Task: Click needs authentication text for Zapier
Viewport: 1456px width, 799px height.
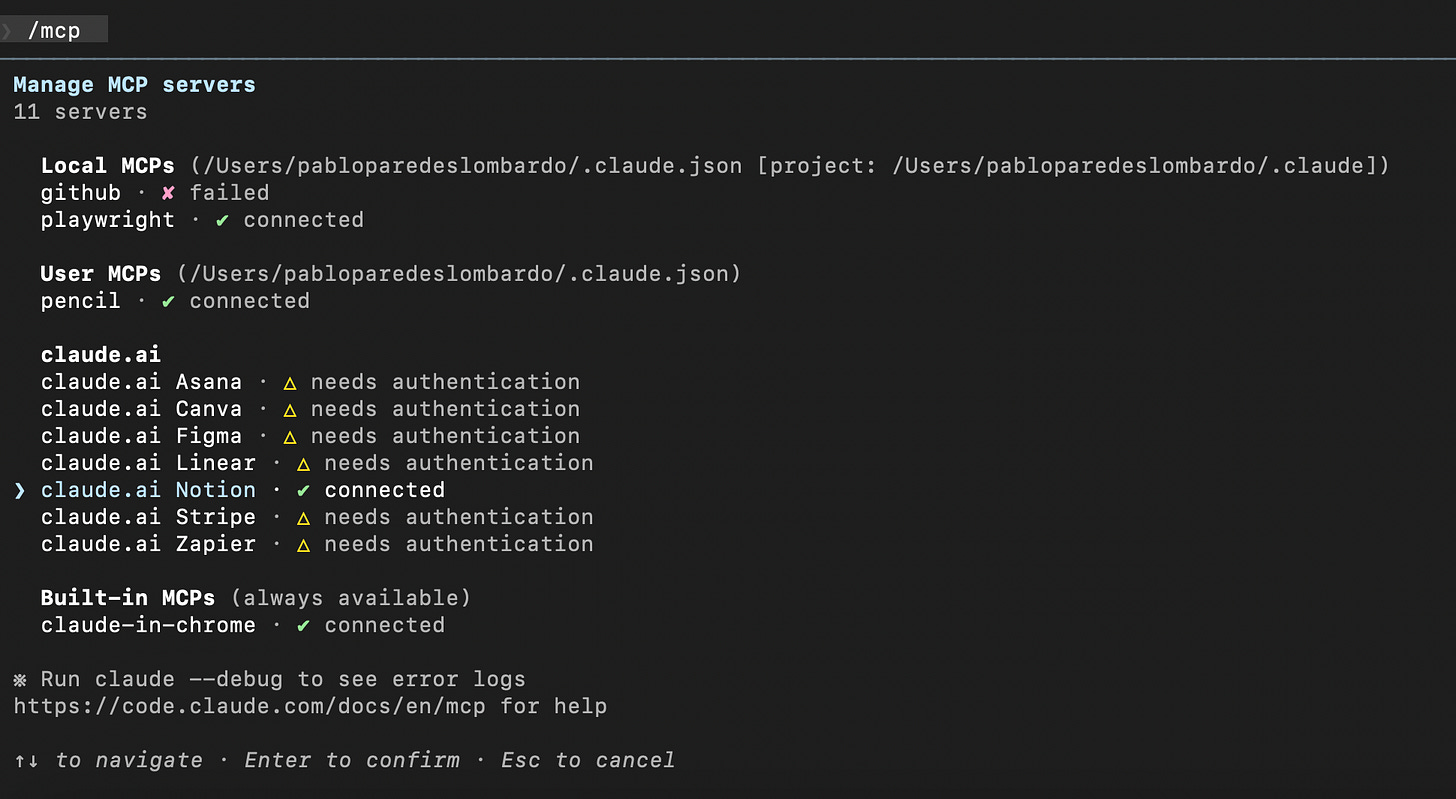Action: [459, 543]
